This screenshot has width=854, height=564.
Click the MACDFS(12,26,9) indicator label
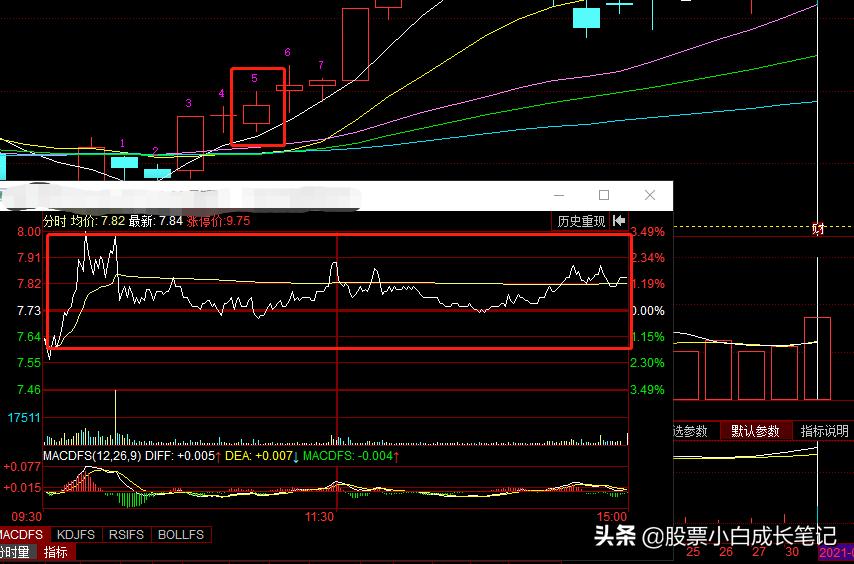coord(93,456)
